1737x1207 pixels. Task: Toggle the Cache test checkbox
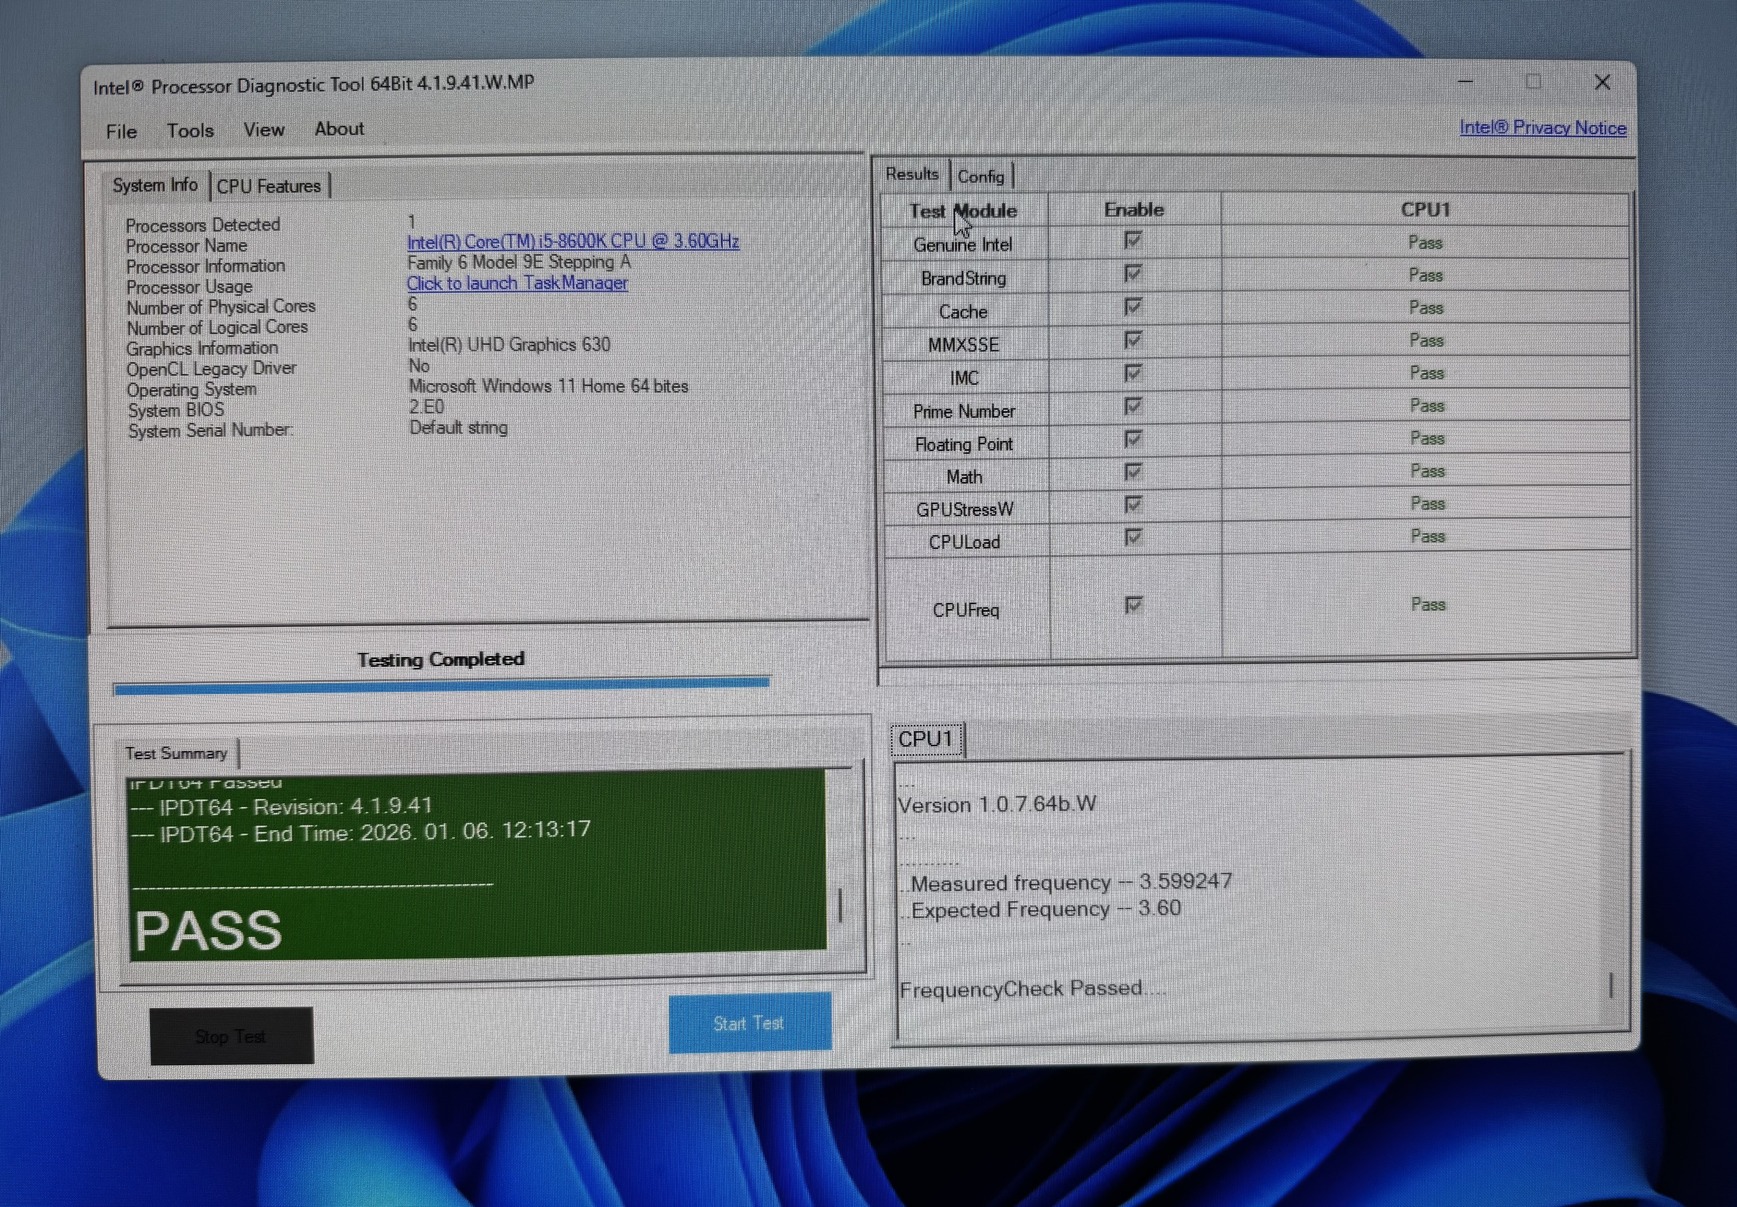pos(1133,306)
